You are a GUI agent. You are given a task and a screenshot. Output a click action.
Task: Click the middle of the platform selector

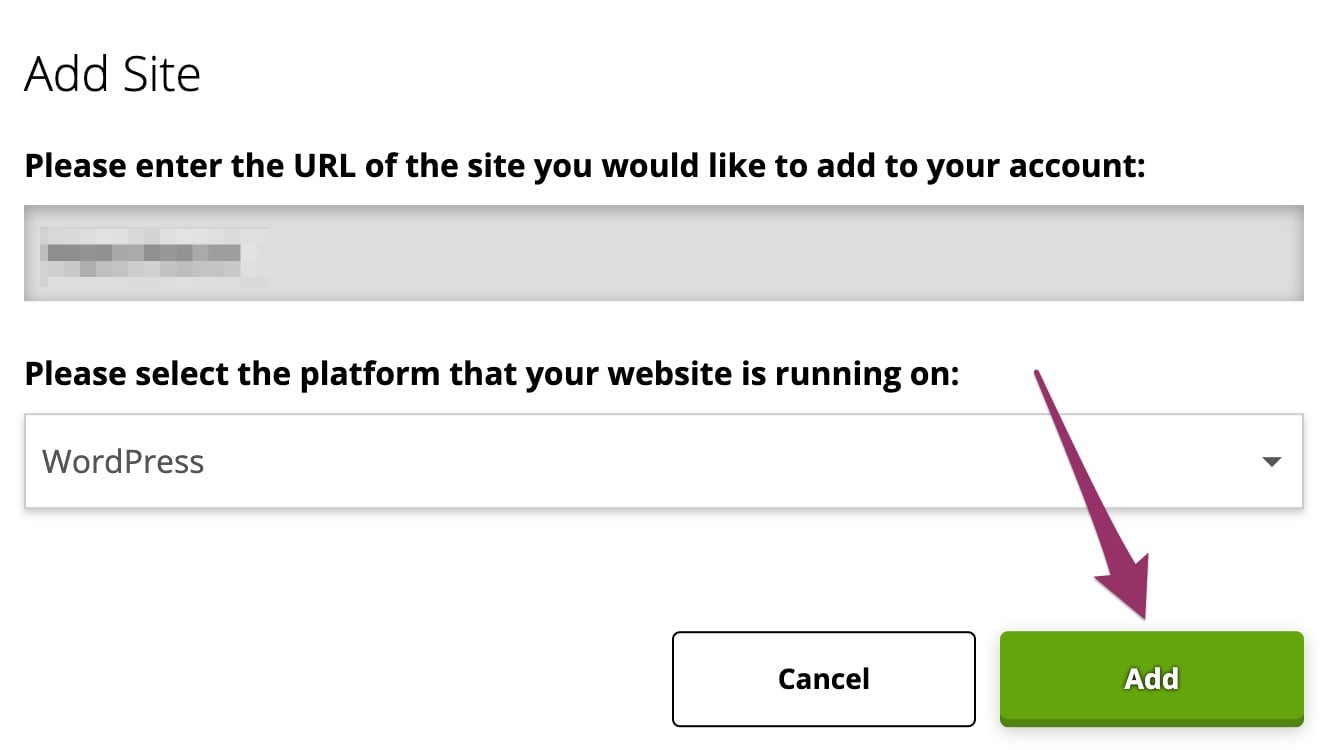663,462
